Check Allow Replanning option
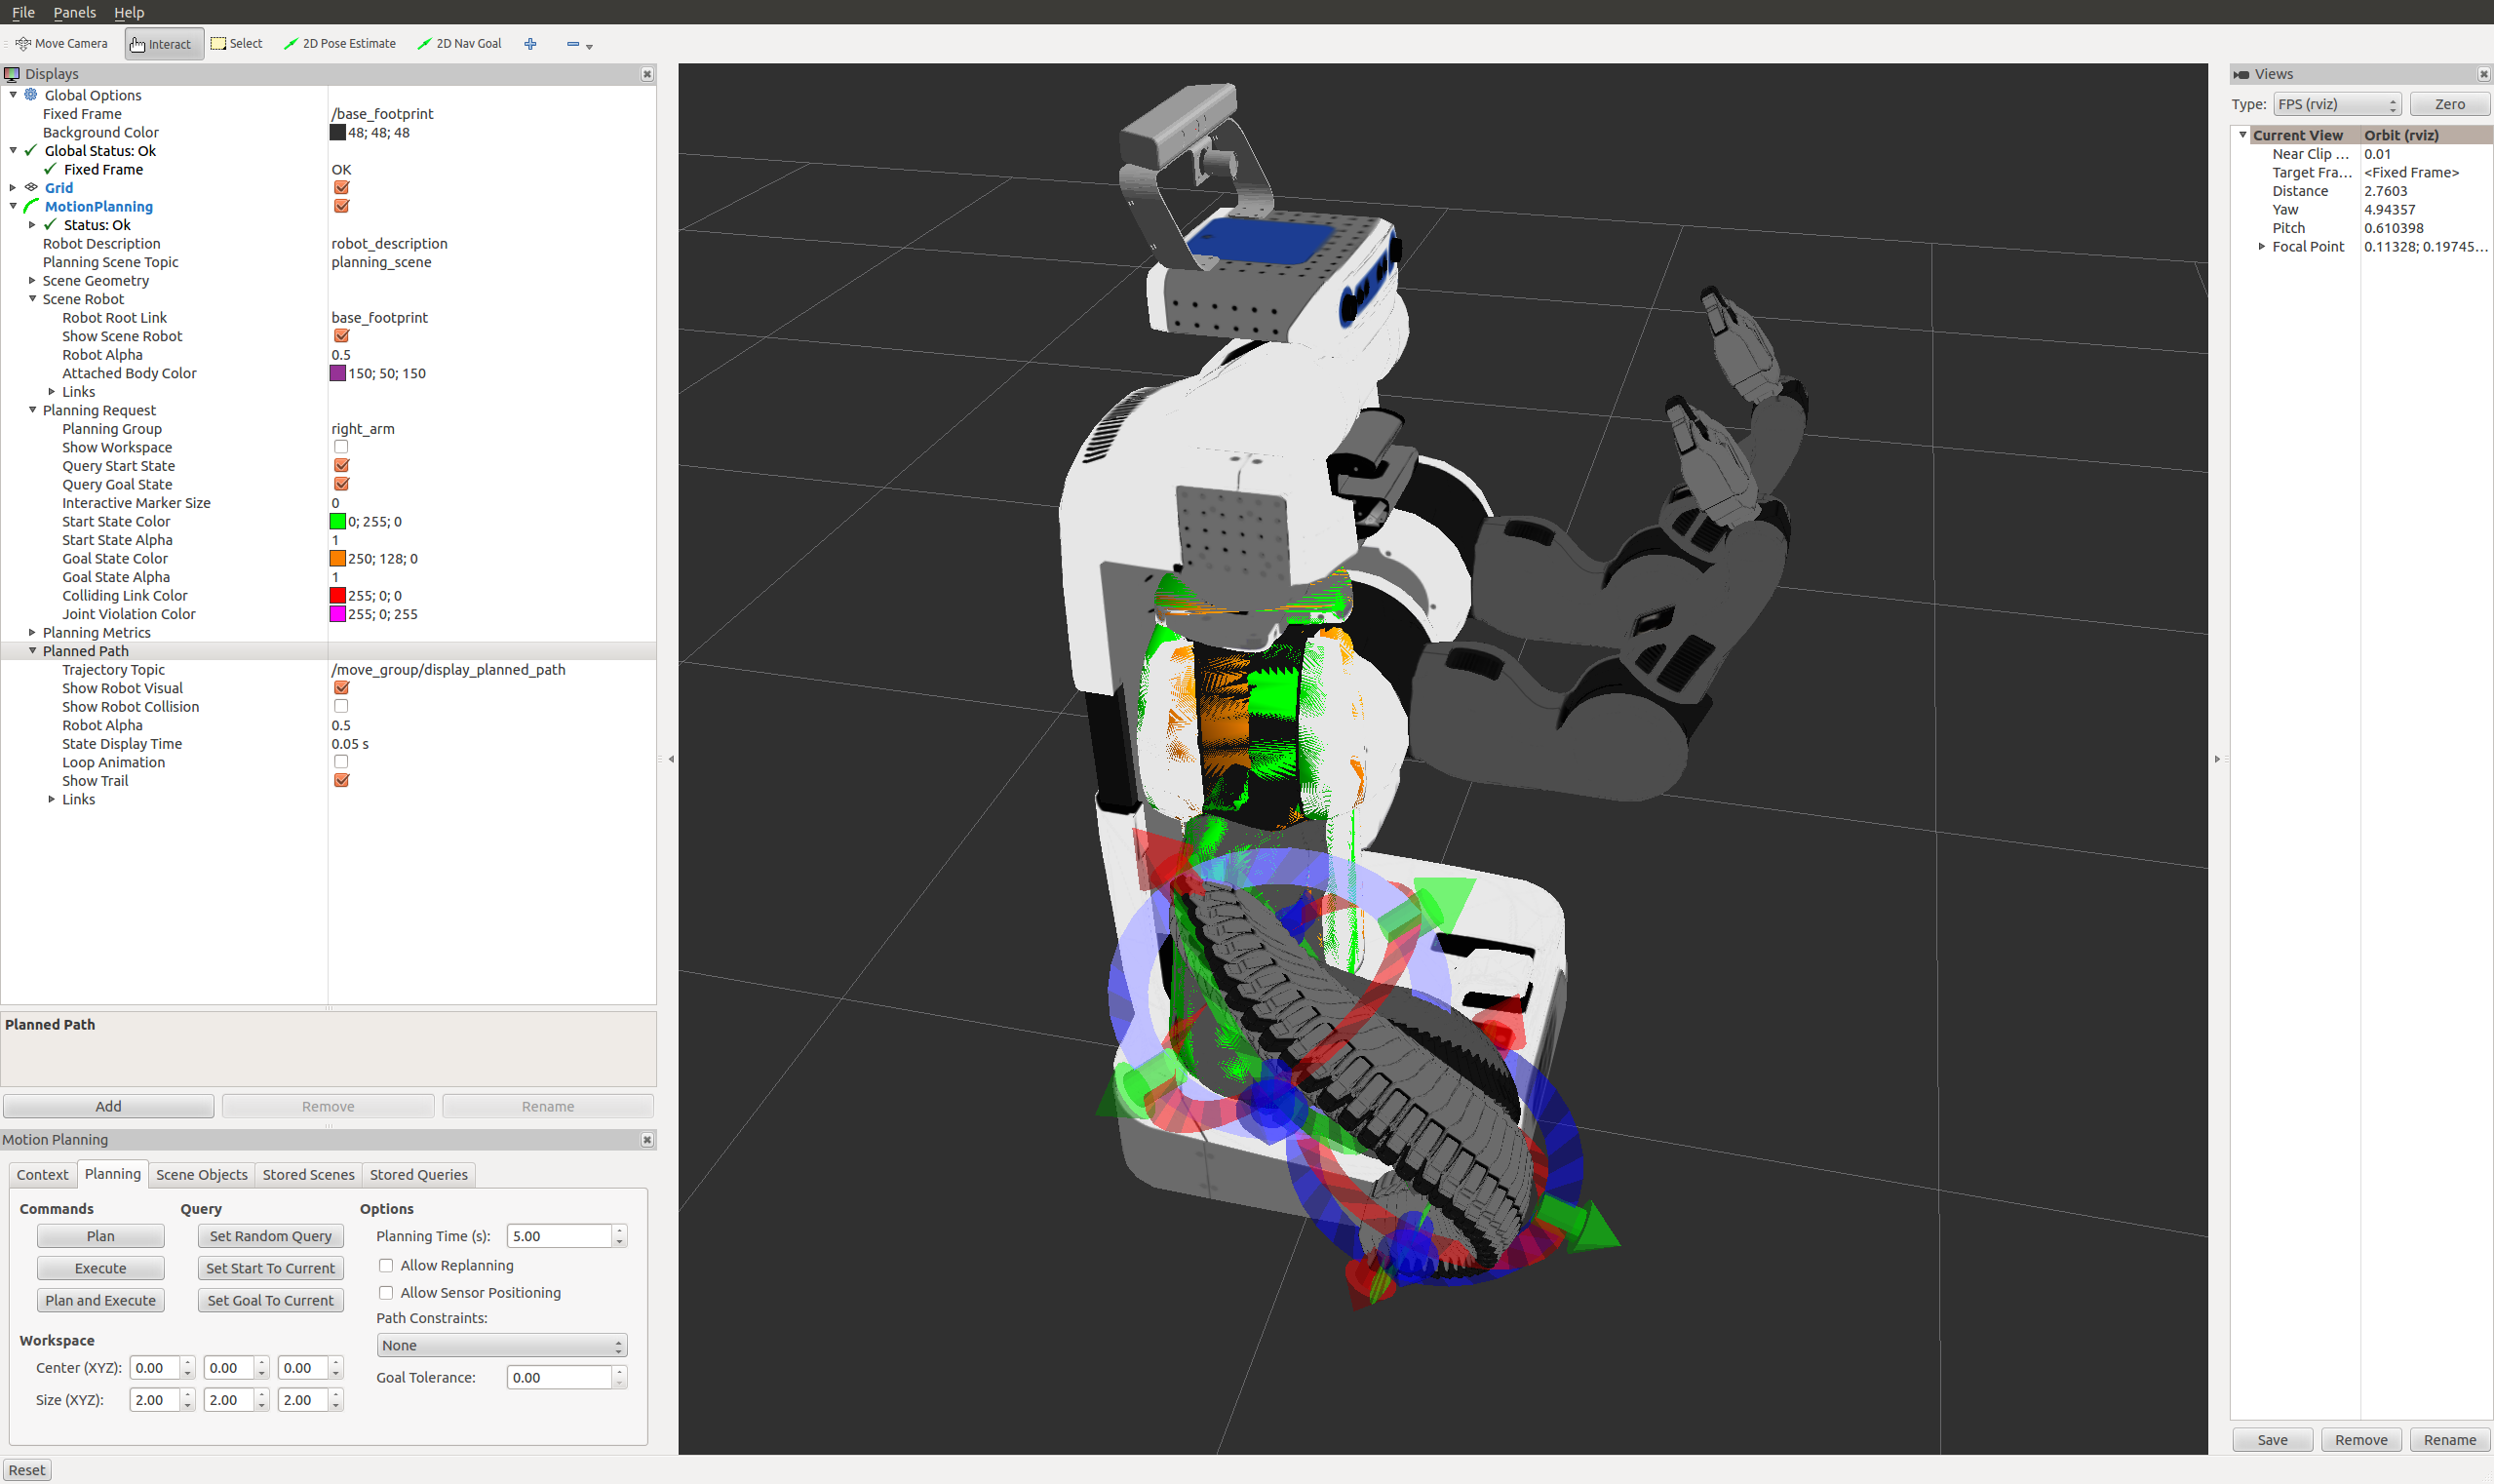The width and height of the screenshot is (2494, 1484). 386,1266
